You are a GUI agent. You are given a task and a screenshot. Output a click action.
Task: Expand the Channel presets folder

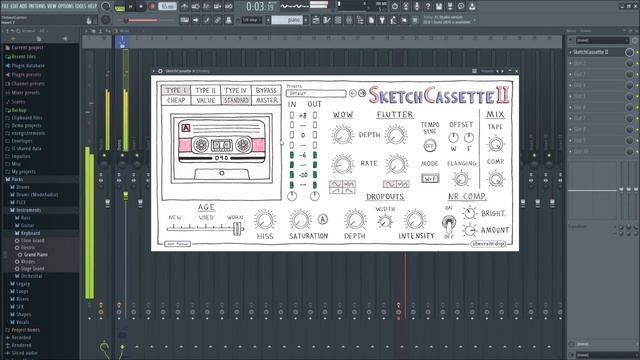click(x=28, y=84)
